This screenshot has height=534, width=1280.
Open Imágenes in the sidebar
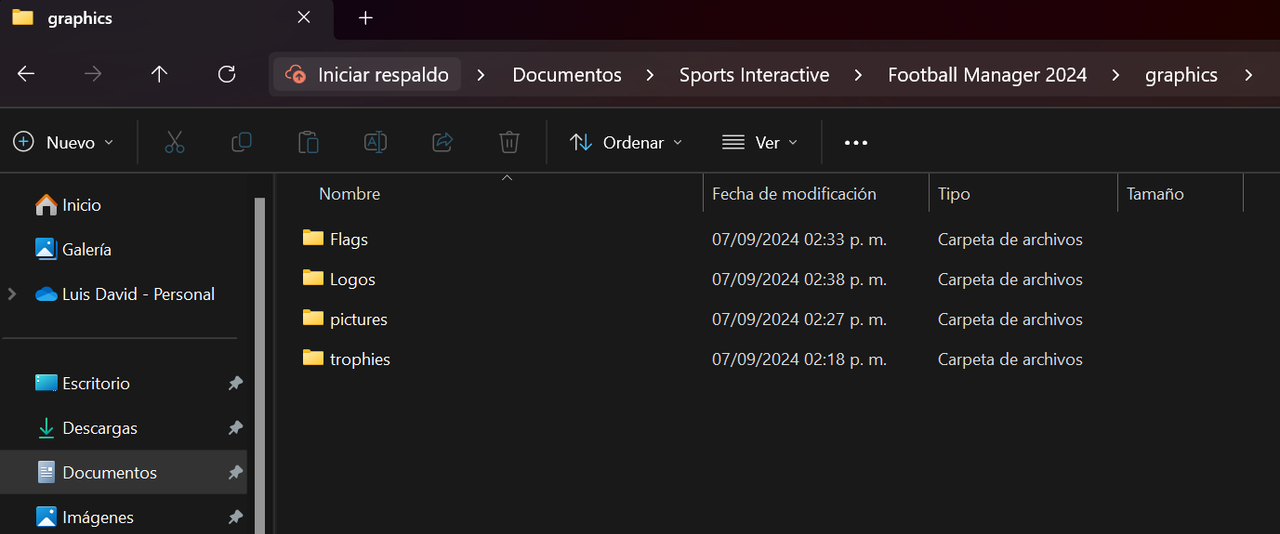pyautogui.click(x=84, y=517)
